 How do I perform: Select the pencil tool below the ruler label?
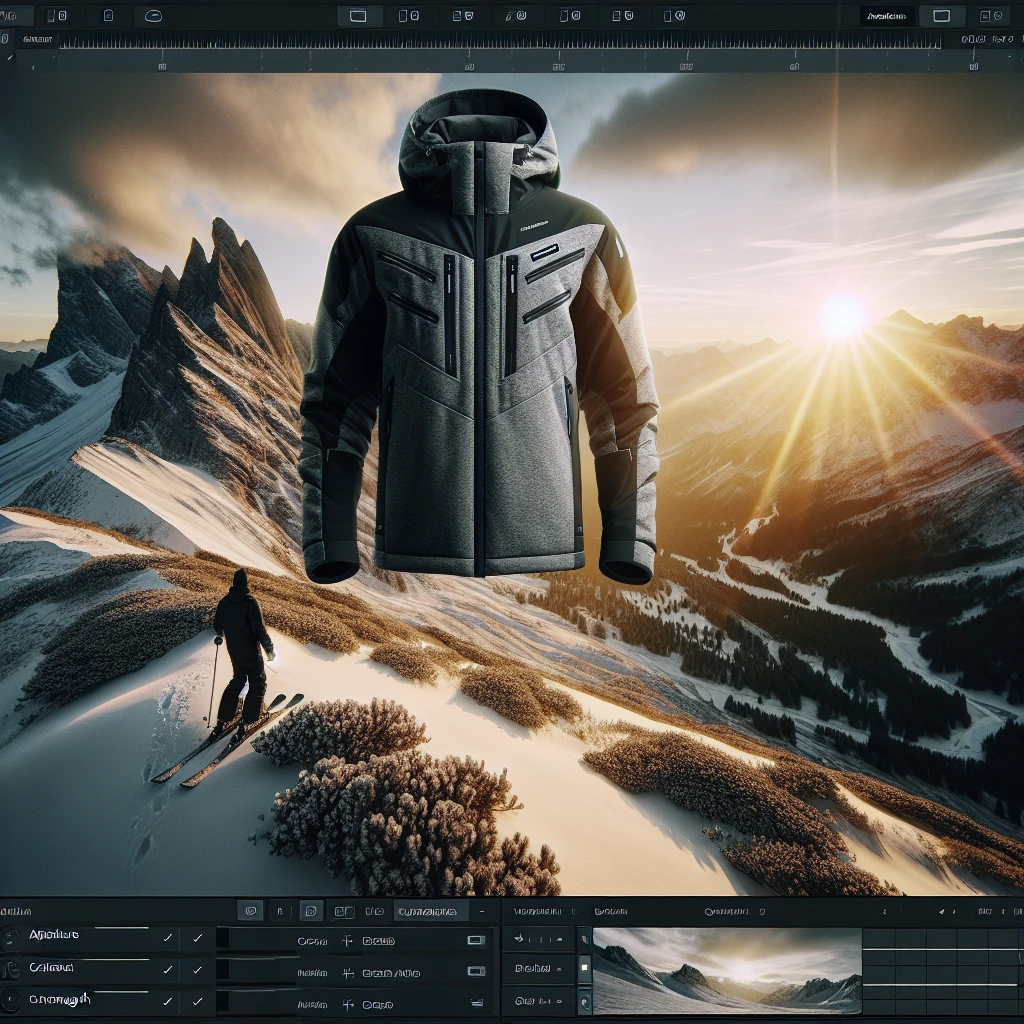coord(10,57)
